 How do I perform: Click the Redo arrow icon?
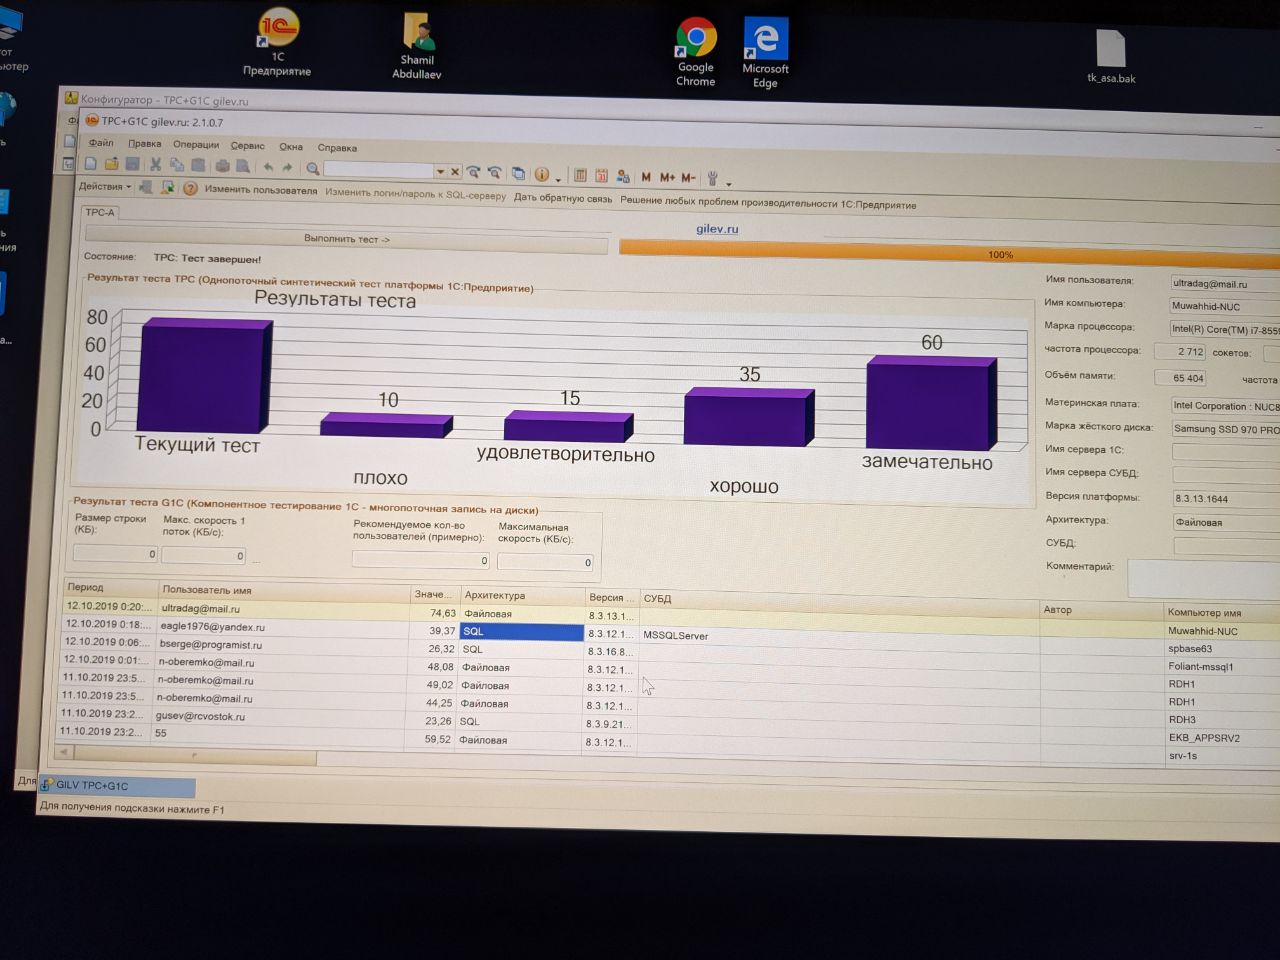point(287,167)
